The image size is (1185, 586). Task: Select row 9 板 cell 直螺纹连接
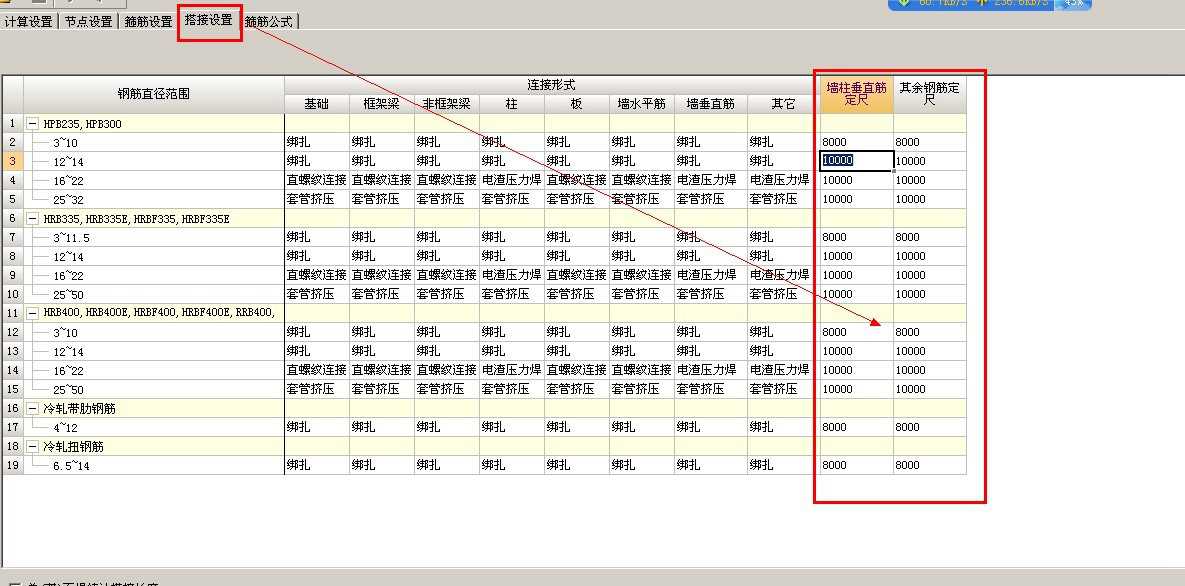(577, 275)
